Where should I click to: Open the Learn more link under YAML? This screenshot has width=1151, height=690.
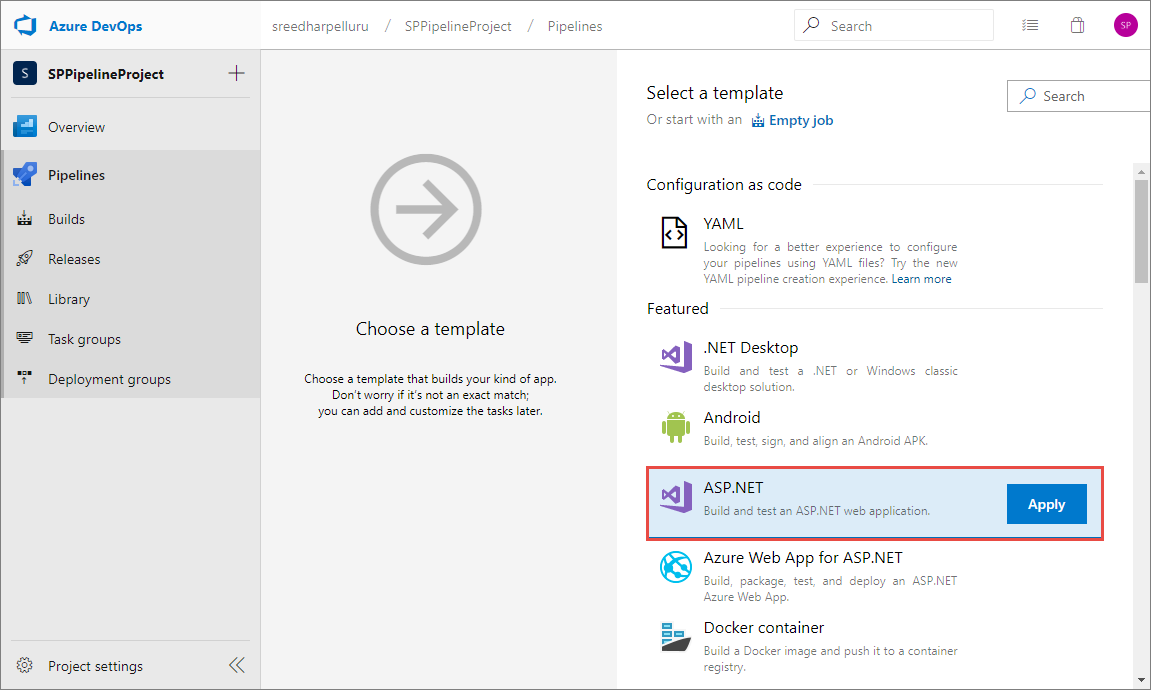pyautogui.click(x=921, y=278)
